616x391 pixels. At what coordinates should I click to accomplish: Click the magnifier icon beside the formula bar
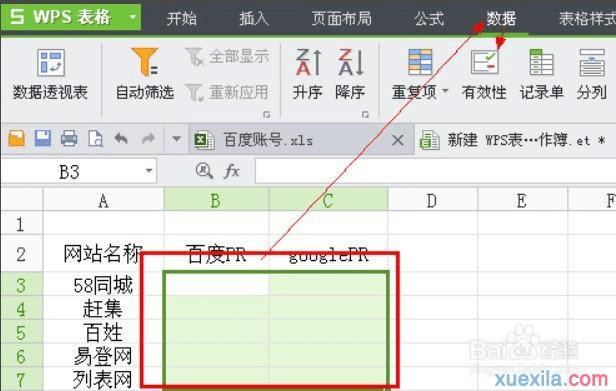click(x=204, y=171)
